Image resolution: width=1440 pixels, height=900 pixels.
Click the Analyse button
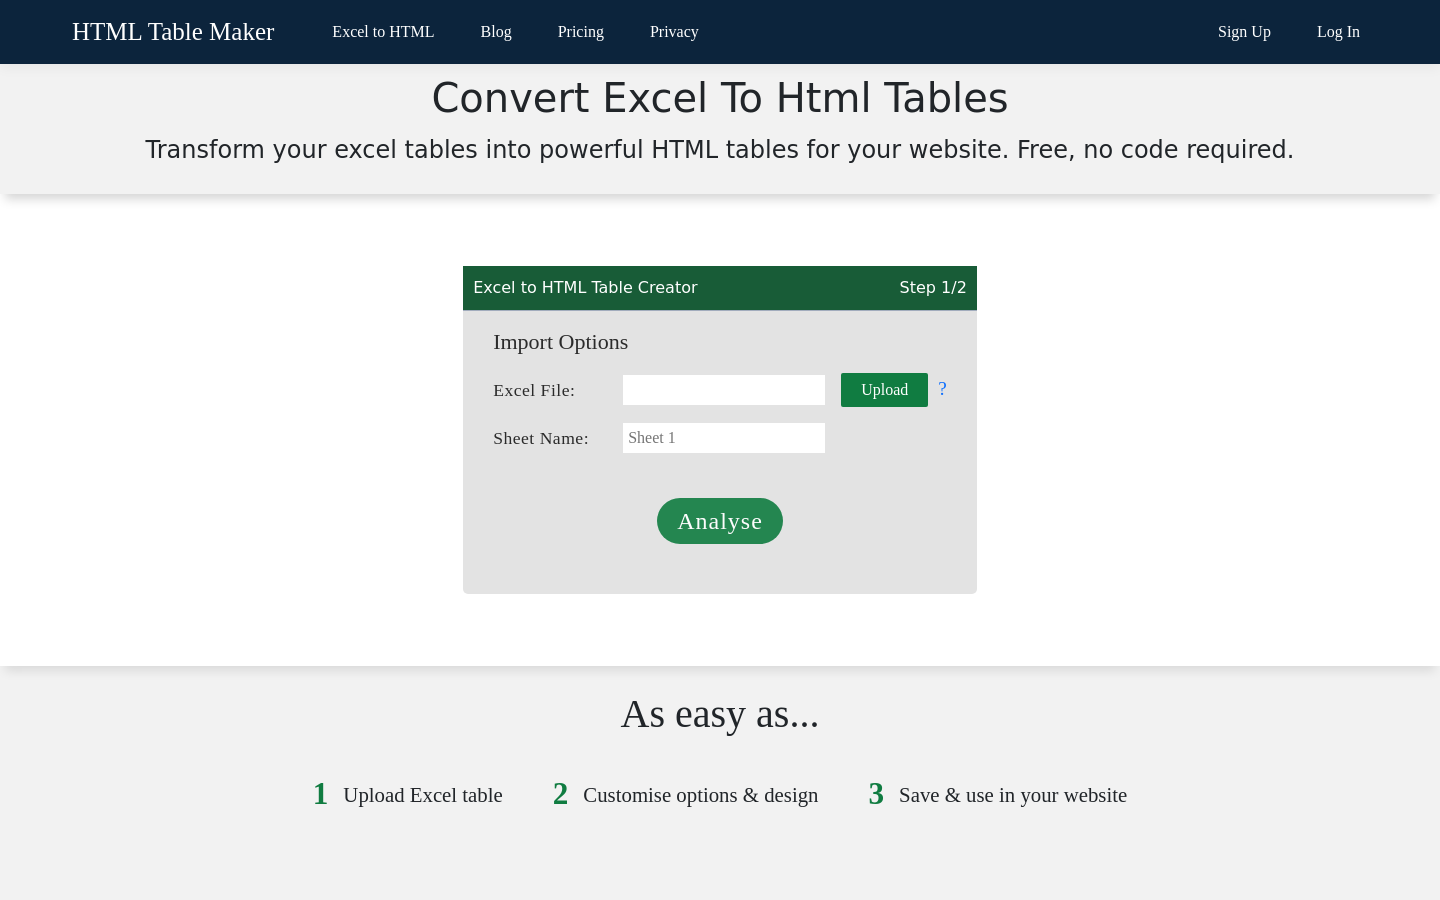tap(720, 521)
